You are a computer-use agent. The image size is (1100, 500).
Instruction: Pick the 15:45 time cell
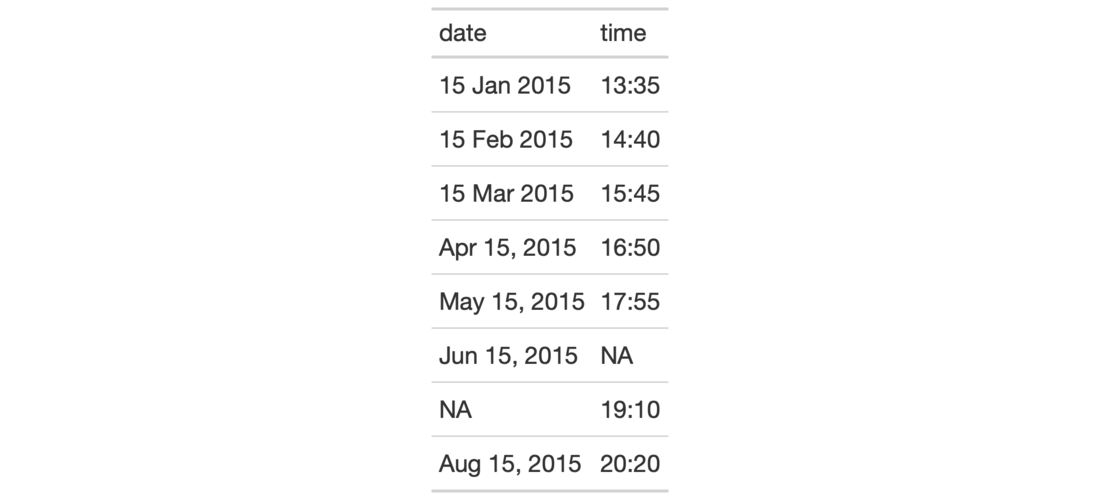[x=630, y=193]
